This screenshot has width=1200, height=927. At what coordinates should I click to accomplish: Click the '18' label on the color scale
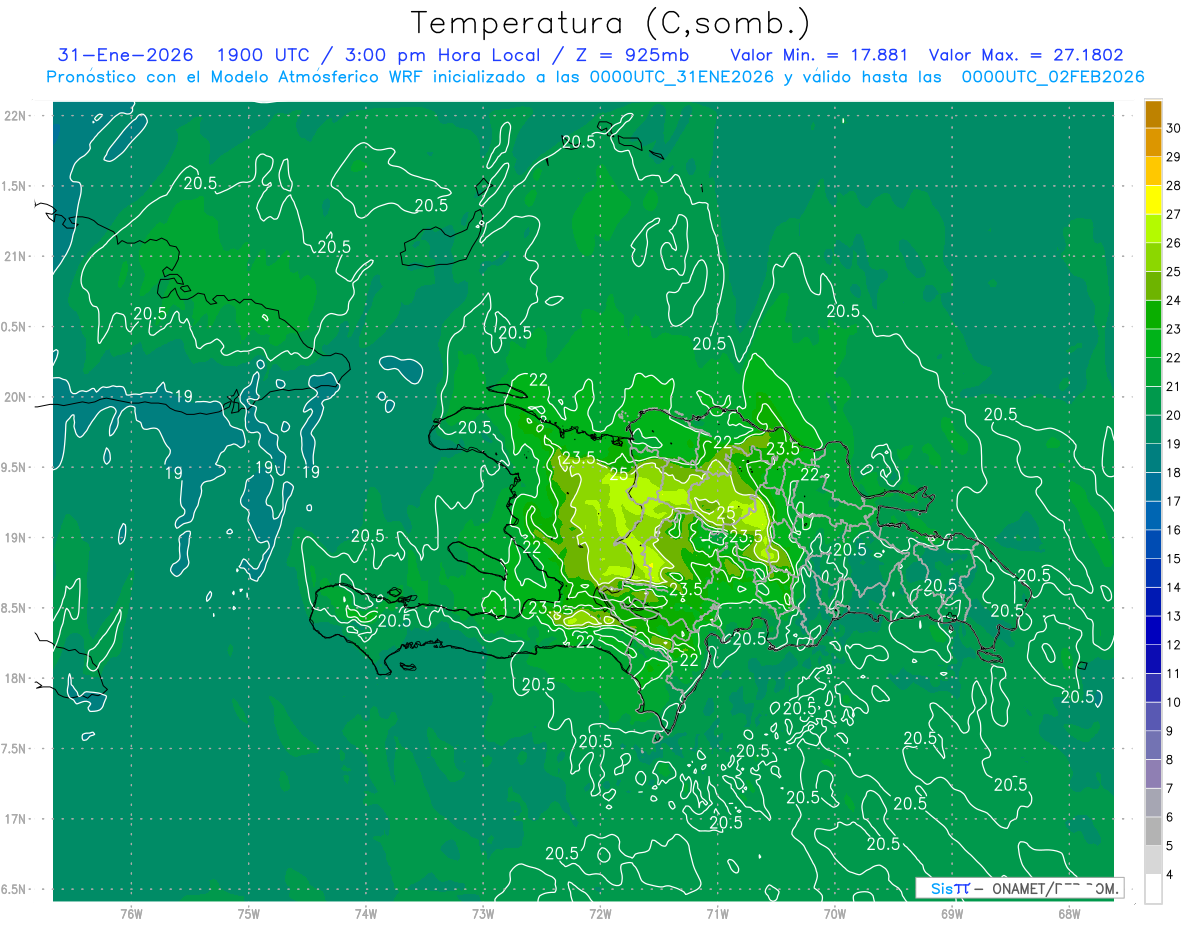(x=1173, y=473)
